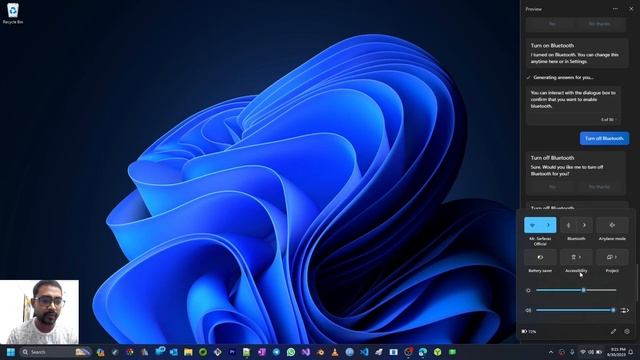Click the "5 of 30" response counter

tap(607, 120)
